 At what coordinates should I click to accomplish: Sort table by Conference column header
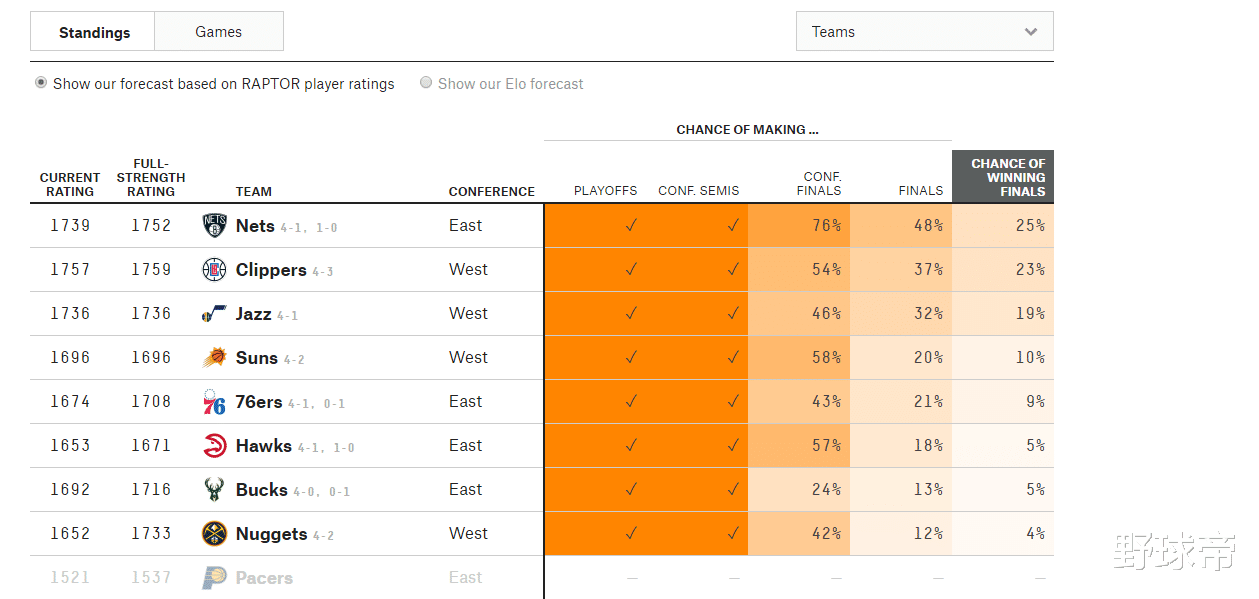(x=491, y=191)
